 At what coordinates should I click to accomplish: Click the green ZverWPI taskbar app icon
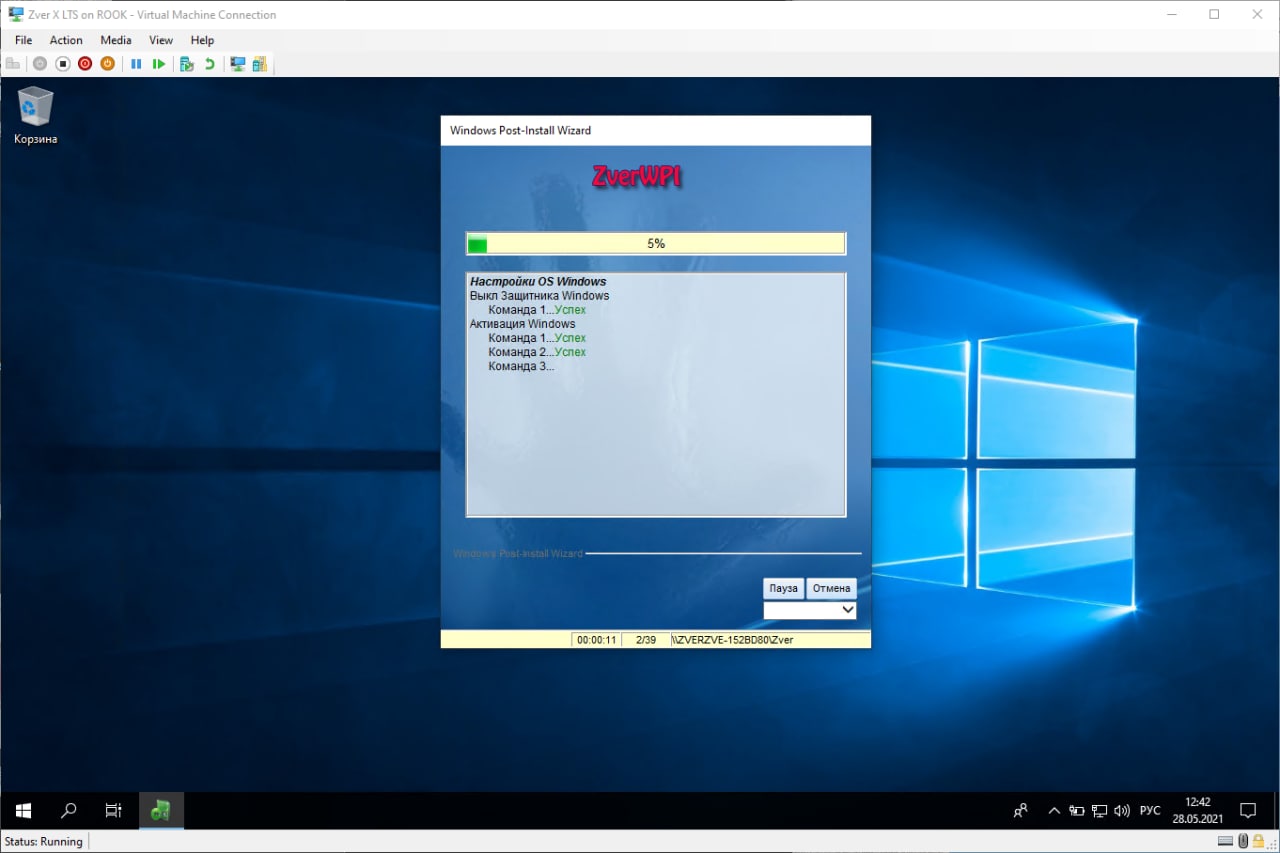(160, 811)
